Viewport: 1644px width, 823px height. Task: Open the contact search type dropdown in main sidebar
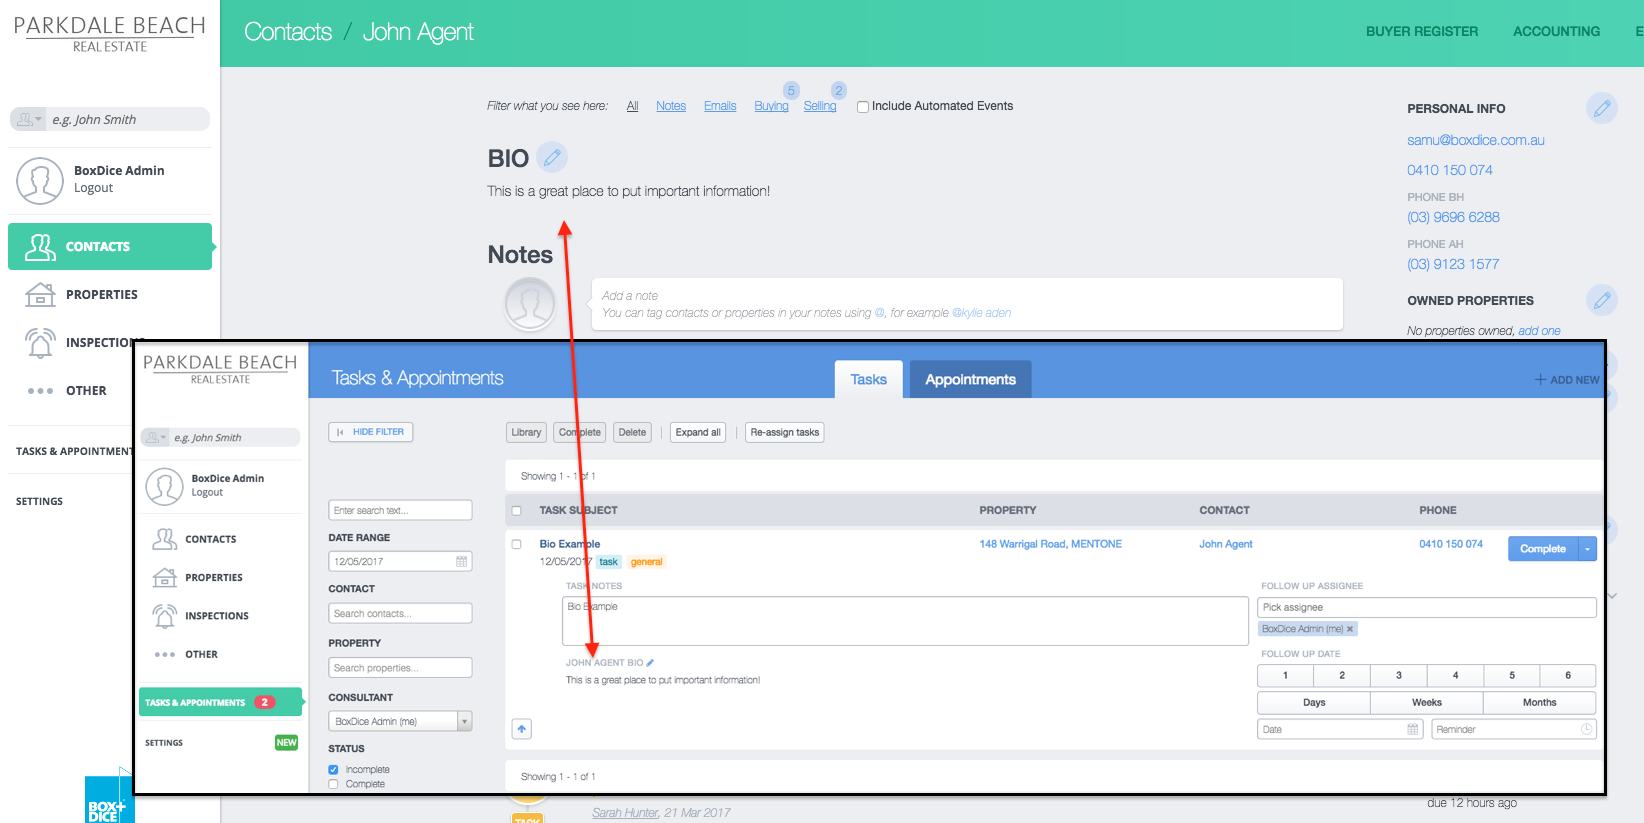pos(28,119)
